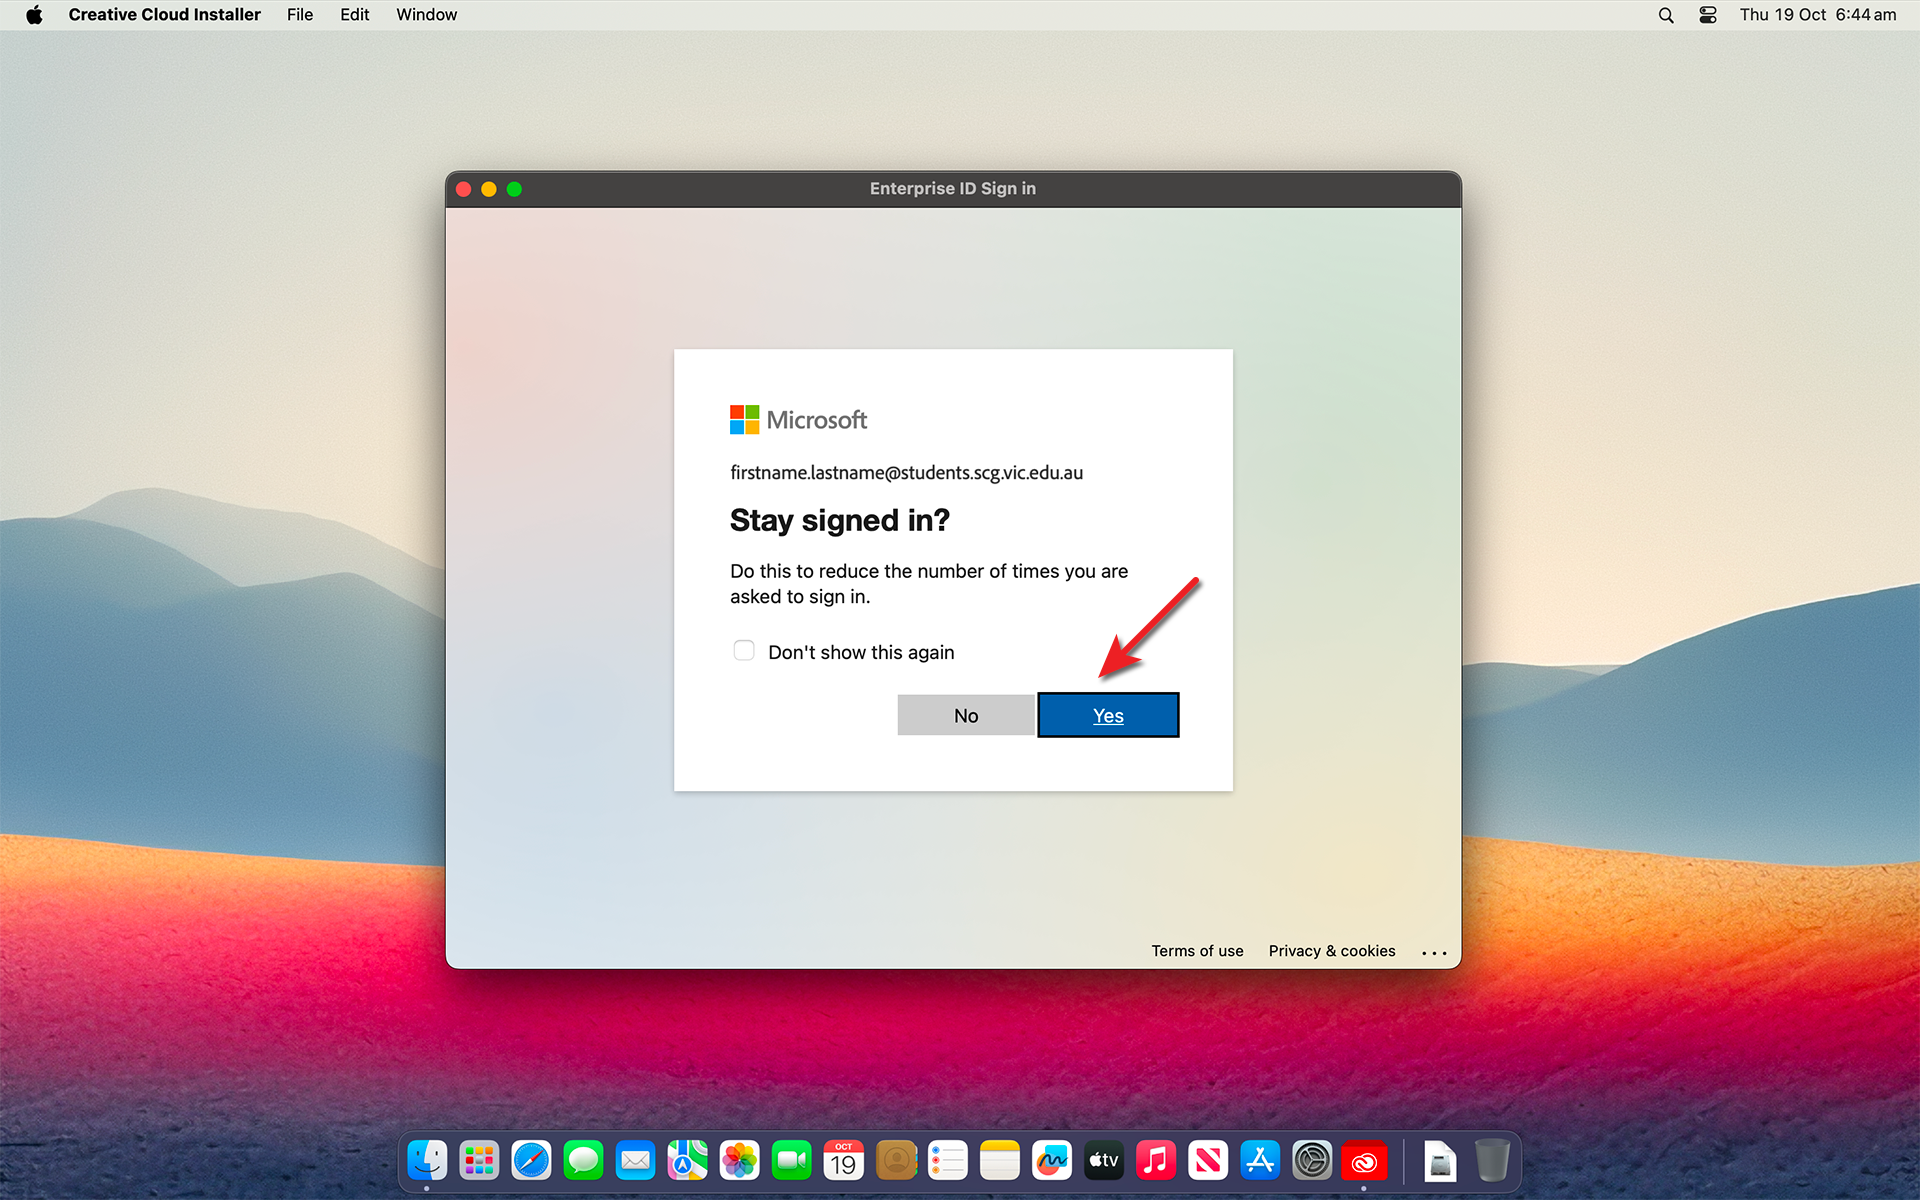This screenshot has height=1200, width=1920.
Task: Open the File menu
Action: click(300, 15)
